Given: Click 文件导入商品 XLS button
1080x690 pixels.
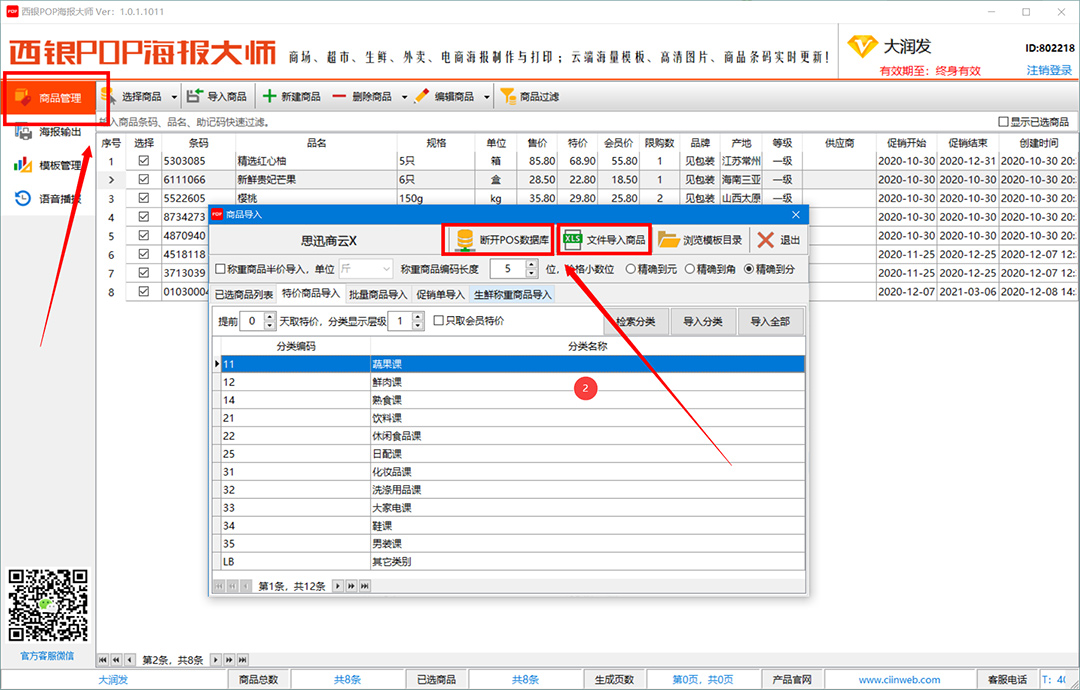Looking at the screenshot, I should [604, 240].
